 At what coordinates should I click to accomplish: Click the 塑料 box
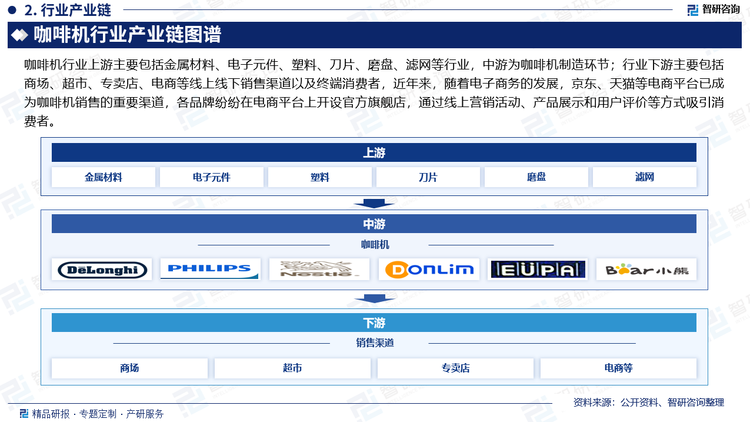click(320, 177)
